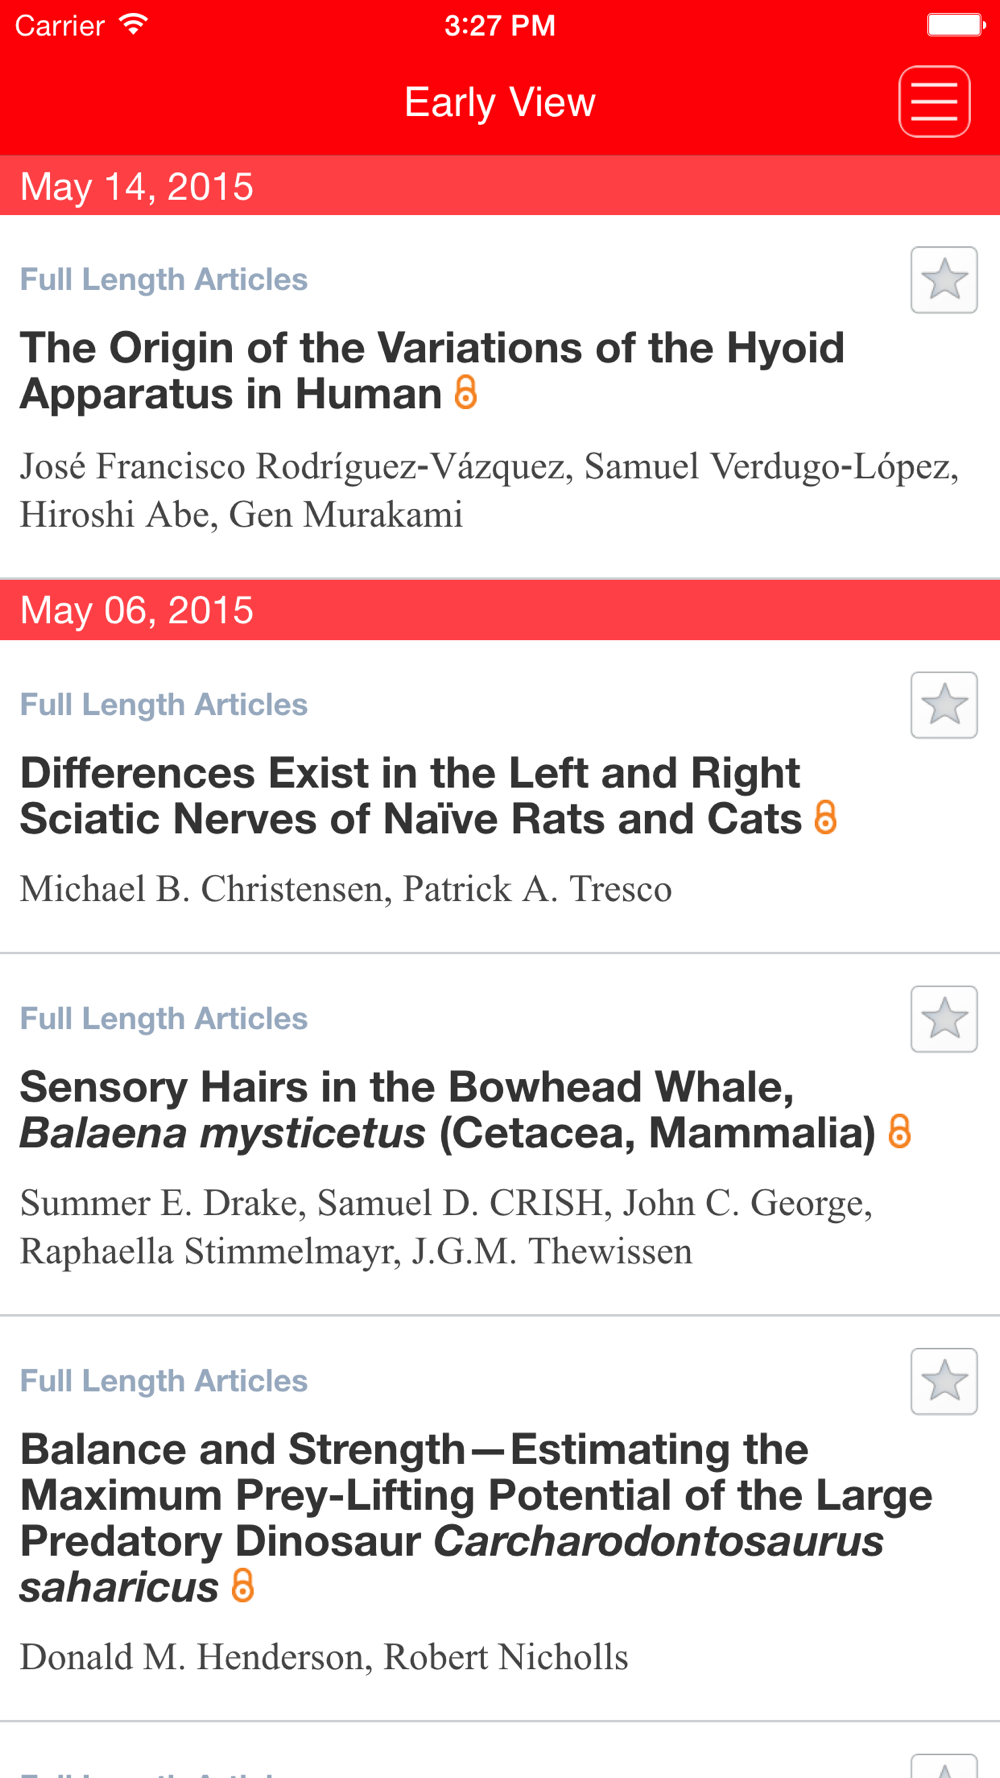This screenshot has width=1000, height=1778.
Task: Tap Full Length Articles label above Hyoid
Action: coord(164,279)
